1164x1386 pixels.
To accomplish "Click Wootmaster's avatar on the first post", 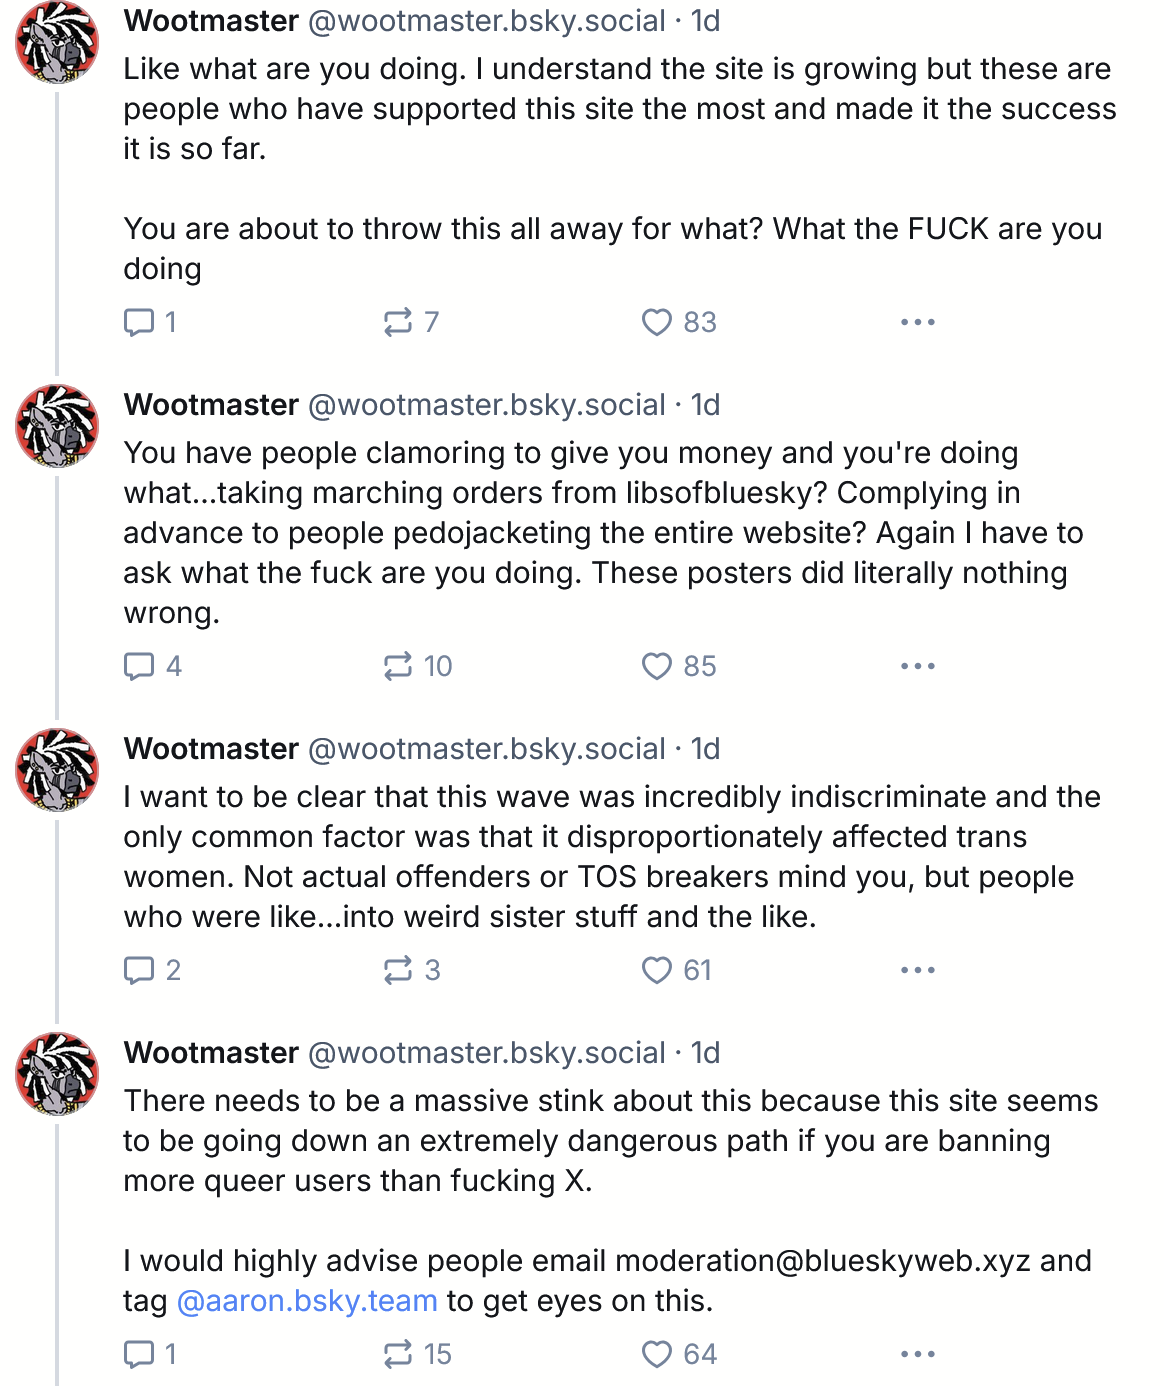I will [57, 42].
